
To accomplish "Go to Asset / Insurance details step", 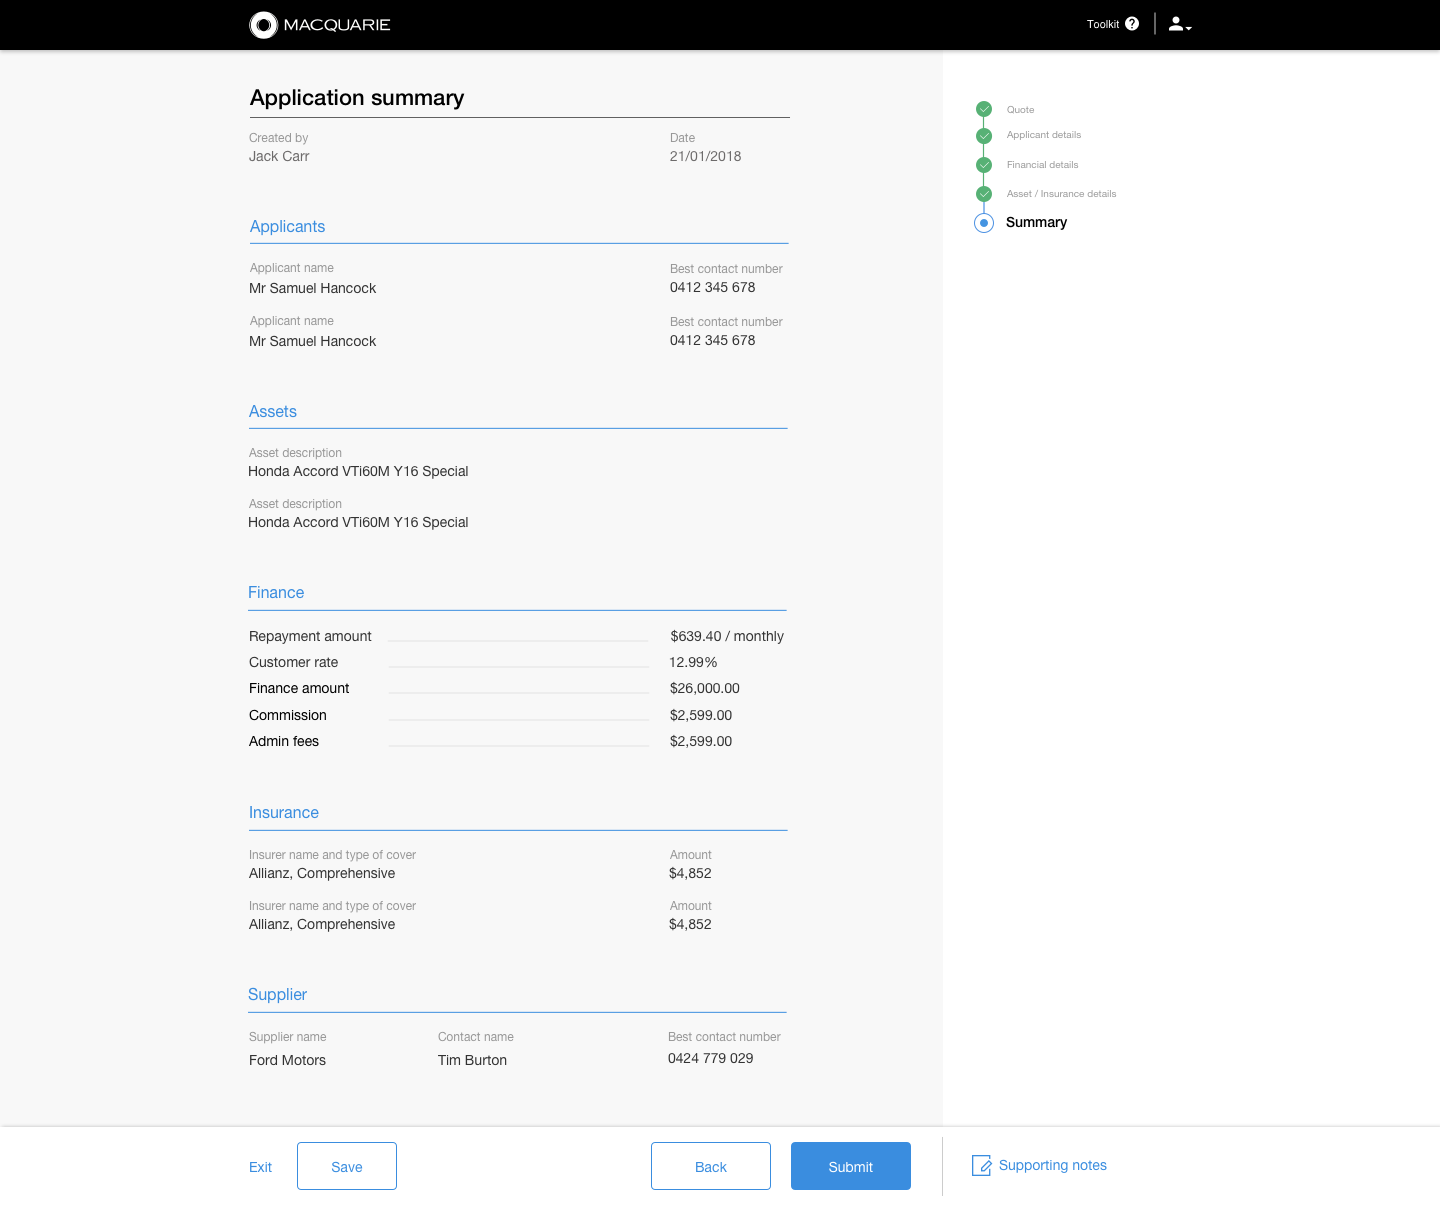I will click(x=1061, y=194).
